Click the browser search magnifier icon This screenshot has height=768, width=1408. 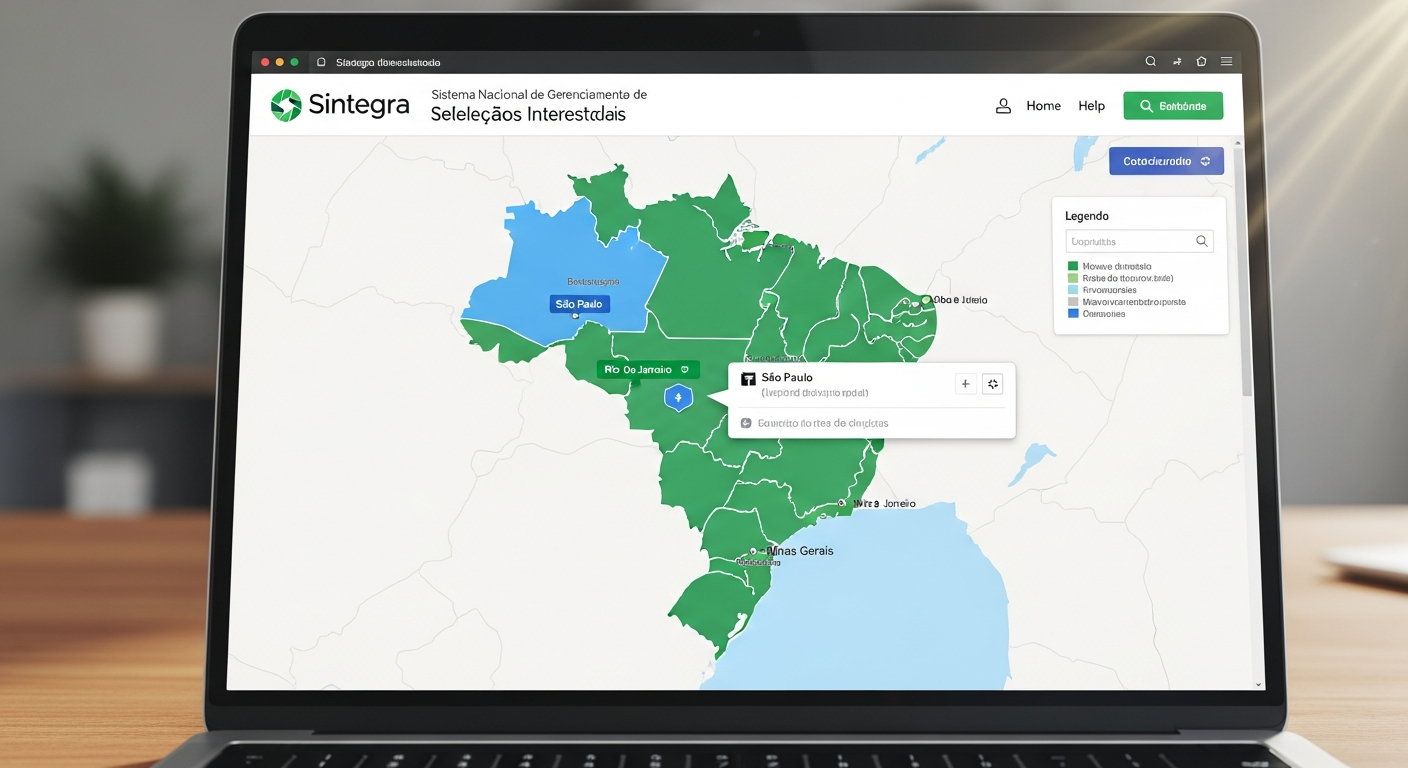point(1150,61)
